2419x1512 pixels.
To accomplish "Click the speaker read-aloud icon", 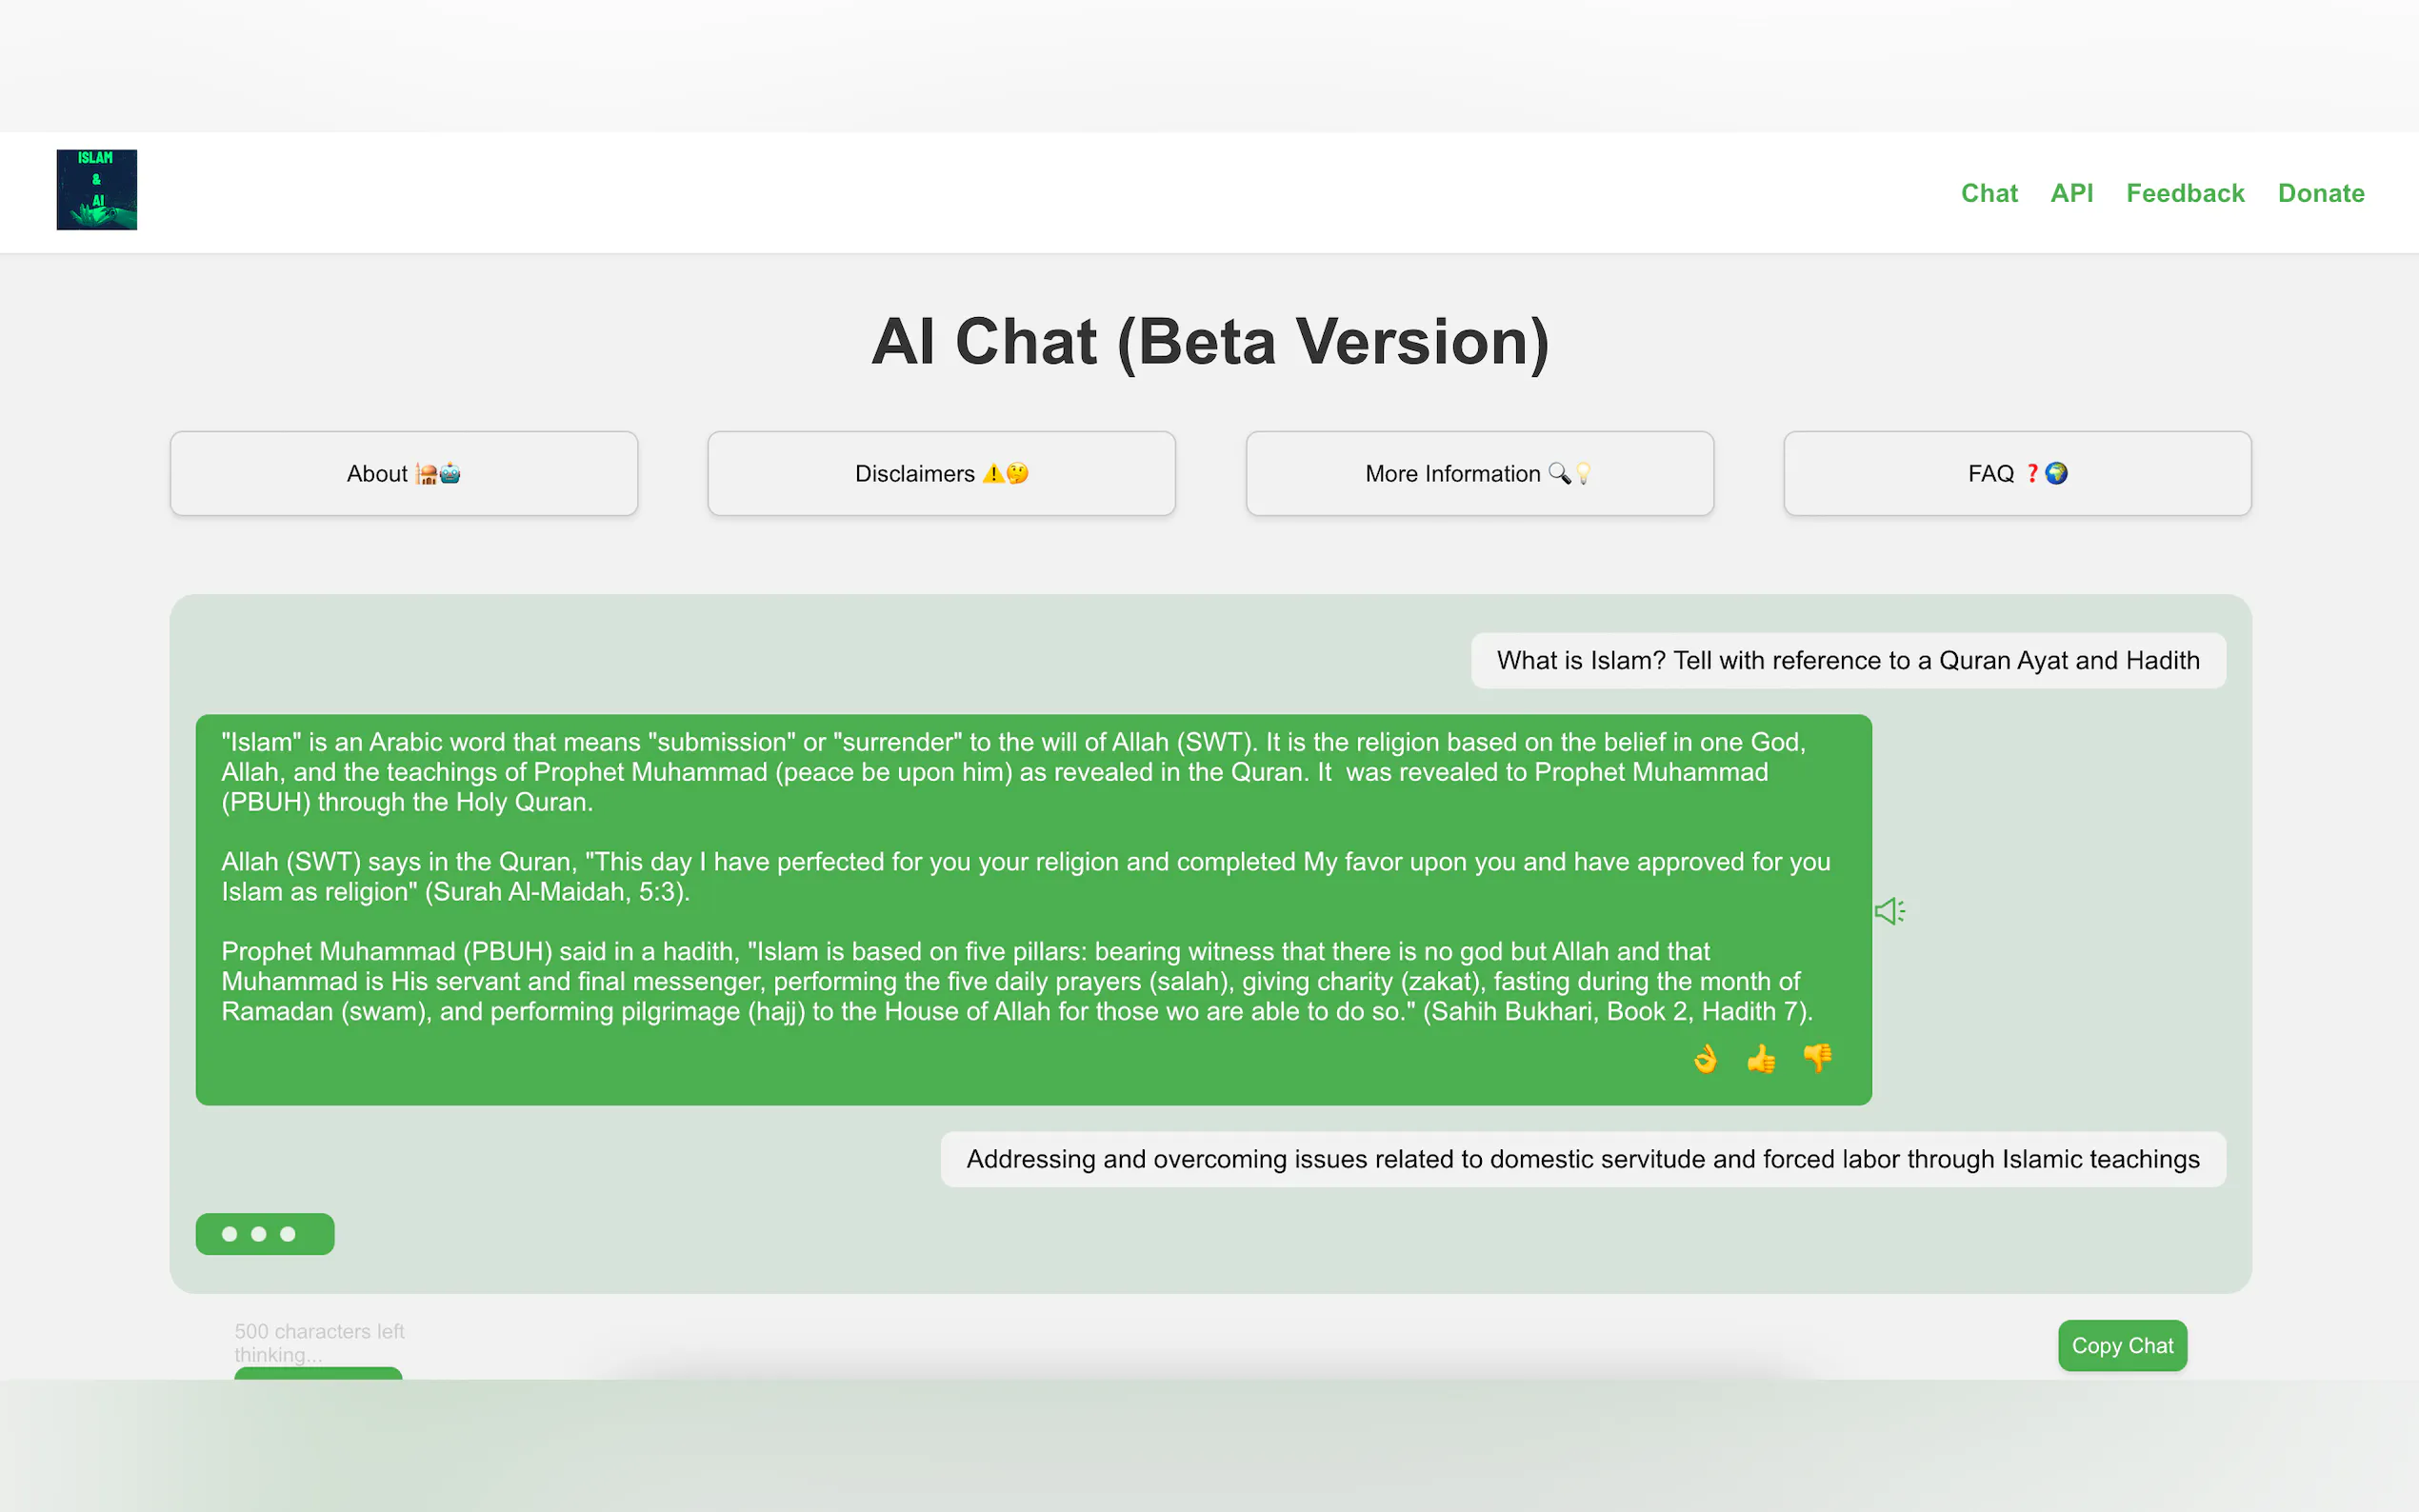I will 1889,911.
